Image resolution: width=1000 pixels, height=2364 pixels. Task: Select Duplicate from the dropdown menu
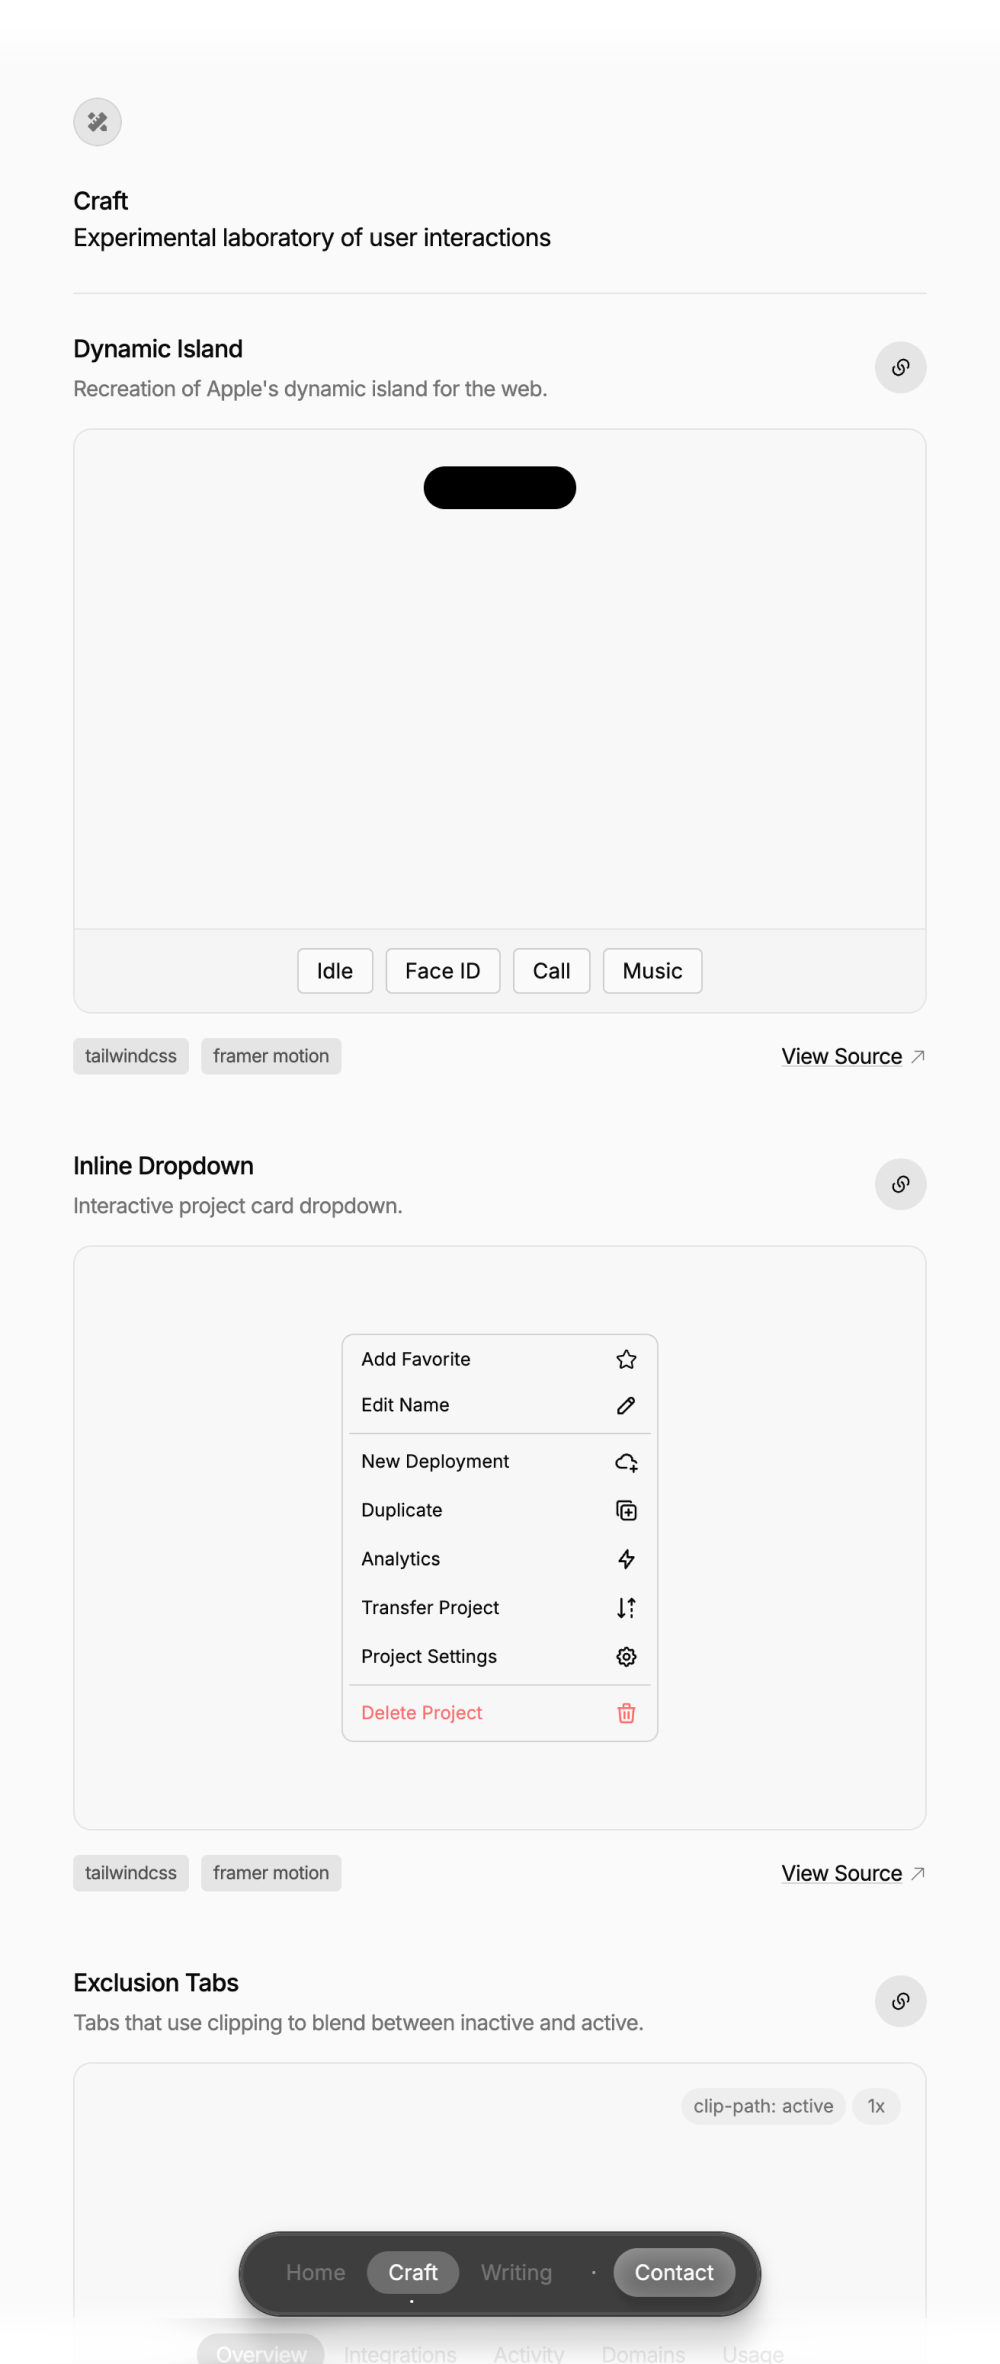pos(500,1510)
